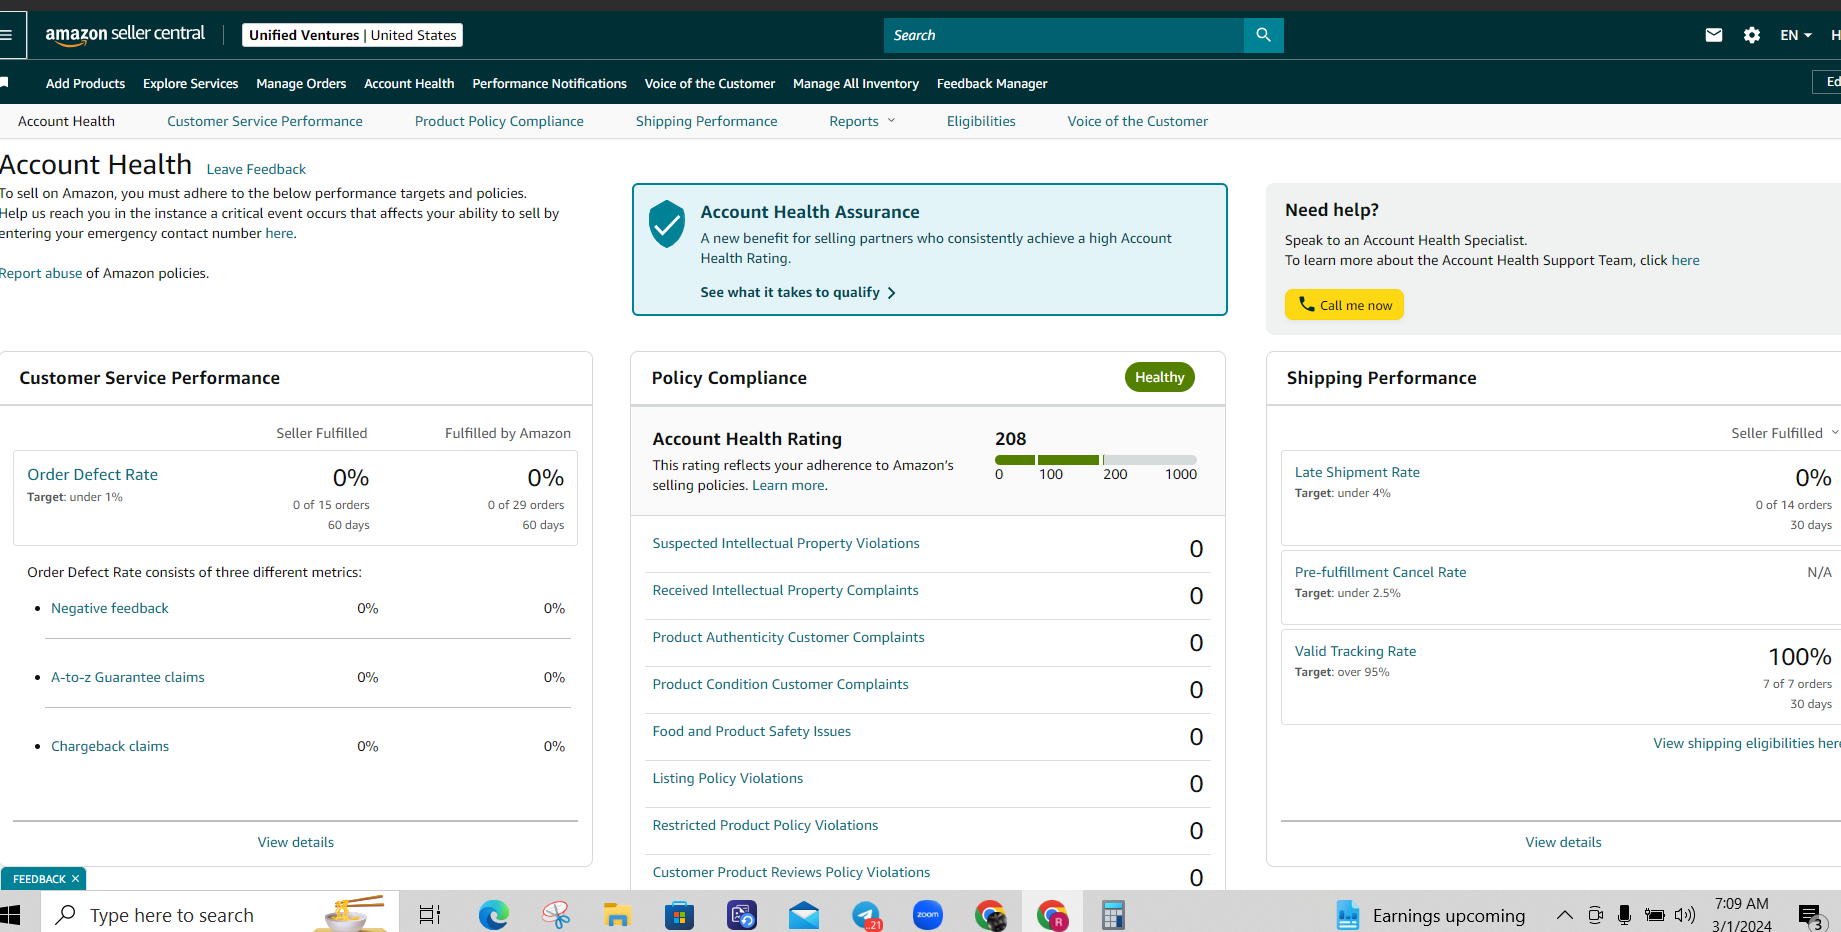Image resolution: width=1841 pixels, height=932 pixels.
Task: Open the volume control tray icon
Action: 1685,915
